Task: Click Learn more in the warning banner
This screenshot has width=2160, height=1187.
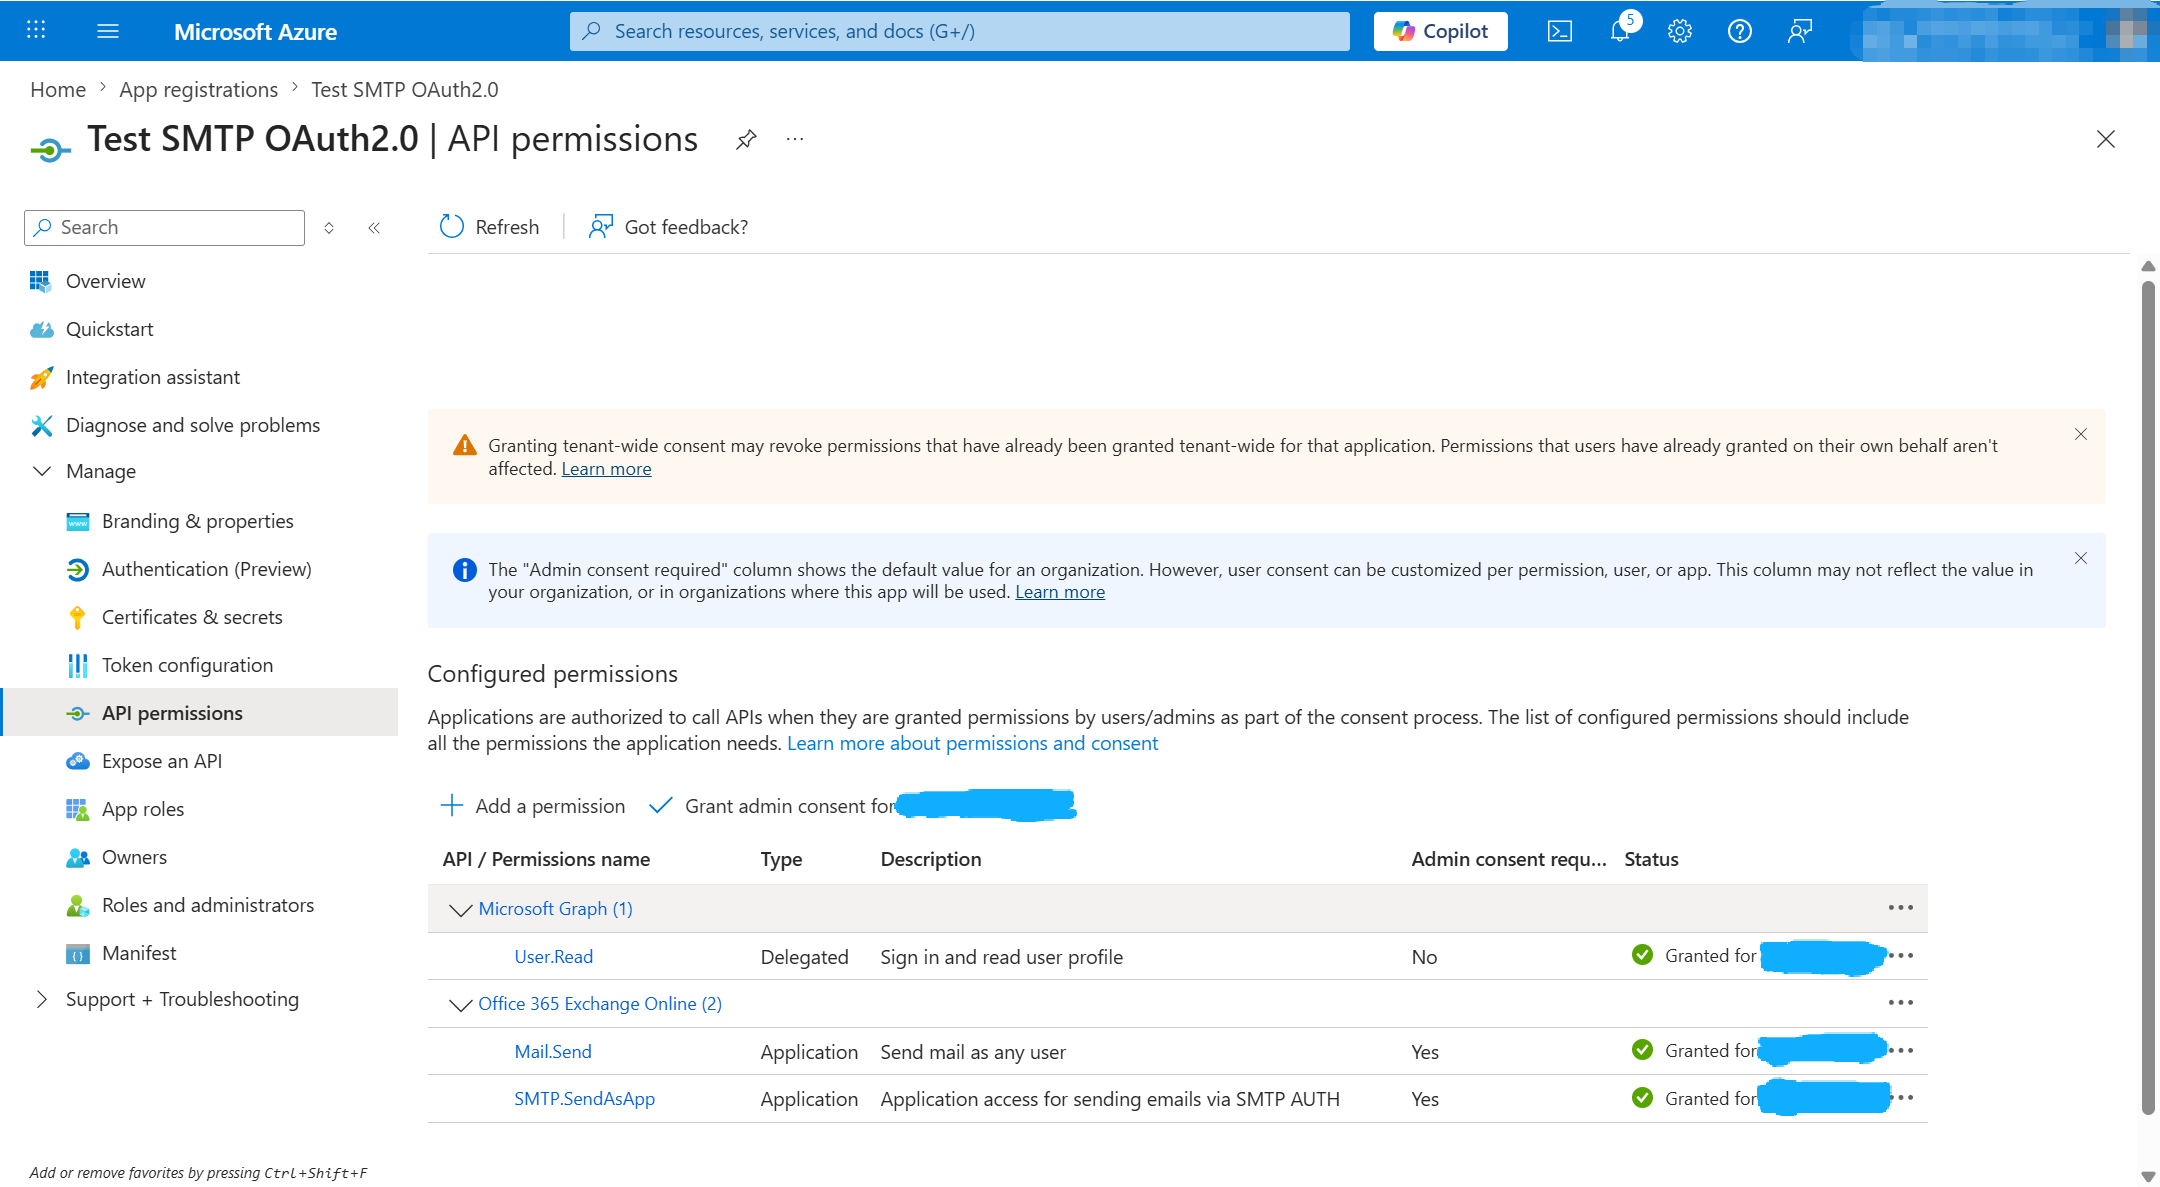Action: click(606, 469)
